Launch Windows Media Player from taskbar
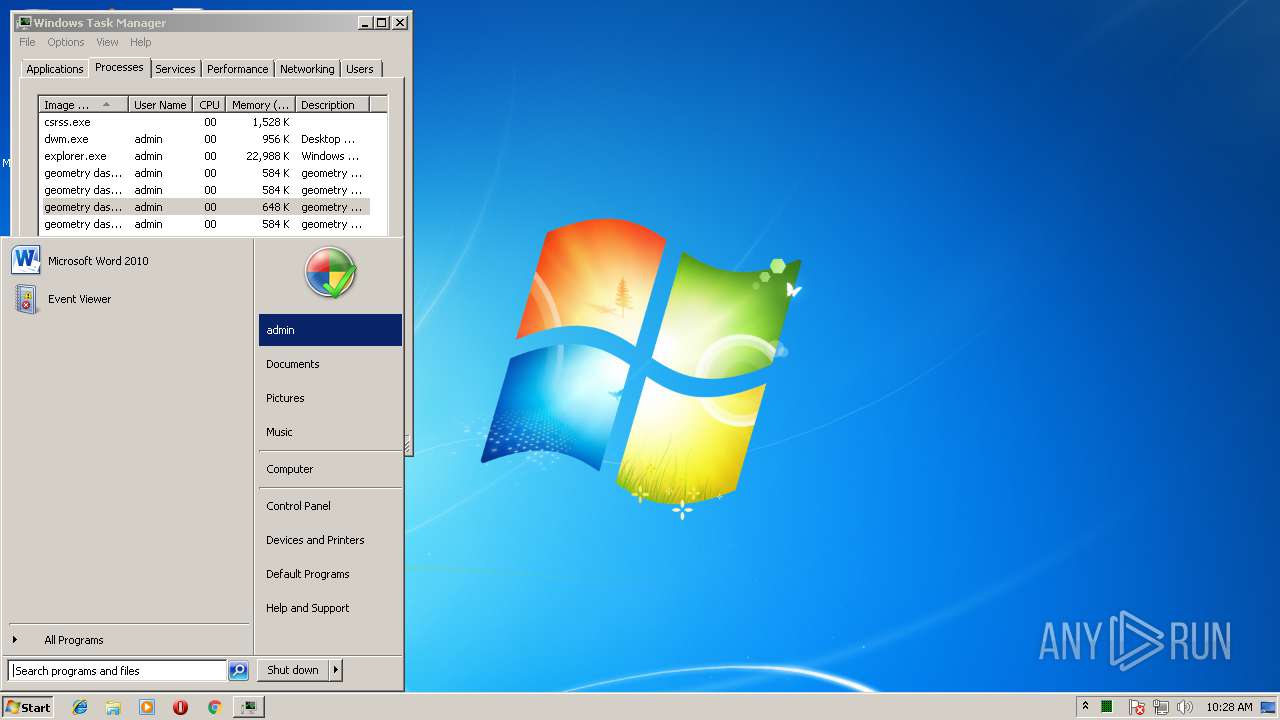The width and height of the screenshot is (1280, 720). click(x=147, y=707)
